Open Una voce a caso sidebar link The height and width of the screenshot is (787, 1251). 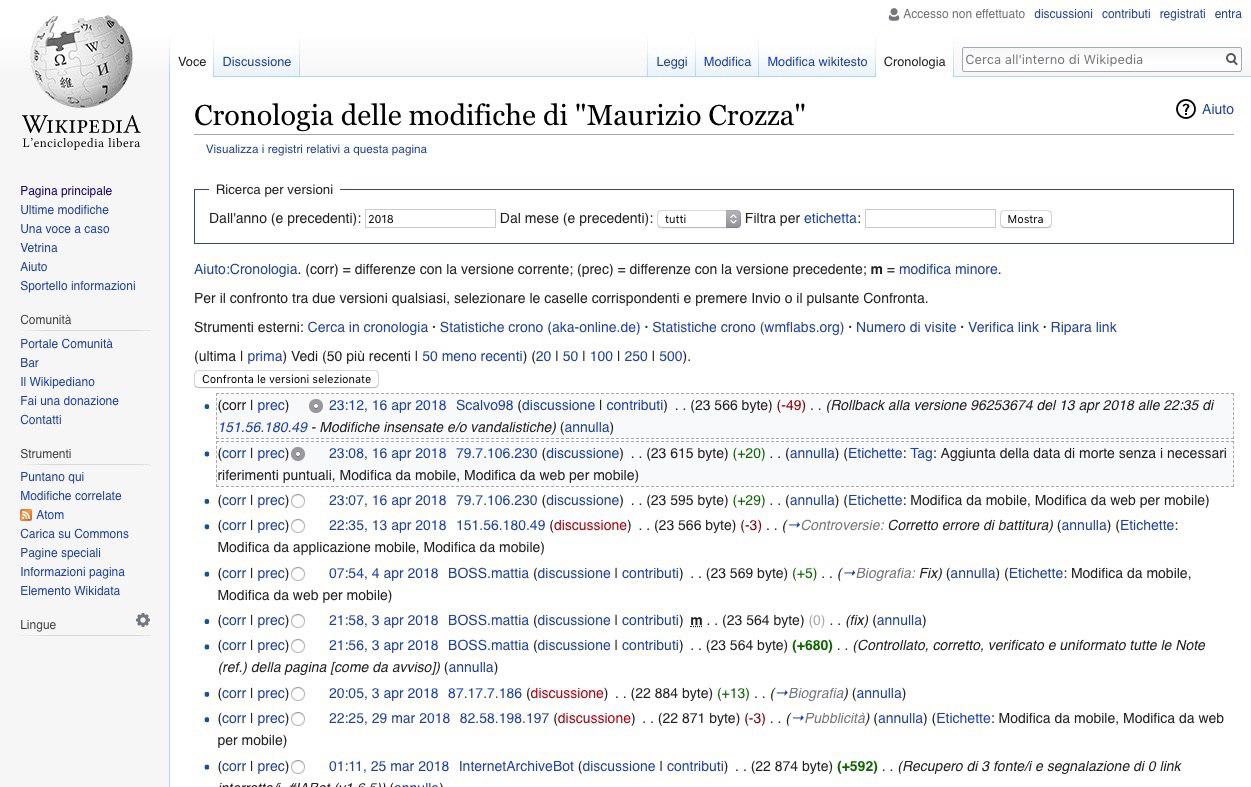65,229
